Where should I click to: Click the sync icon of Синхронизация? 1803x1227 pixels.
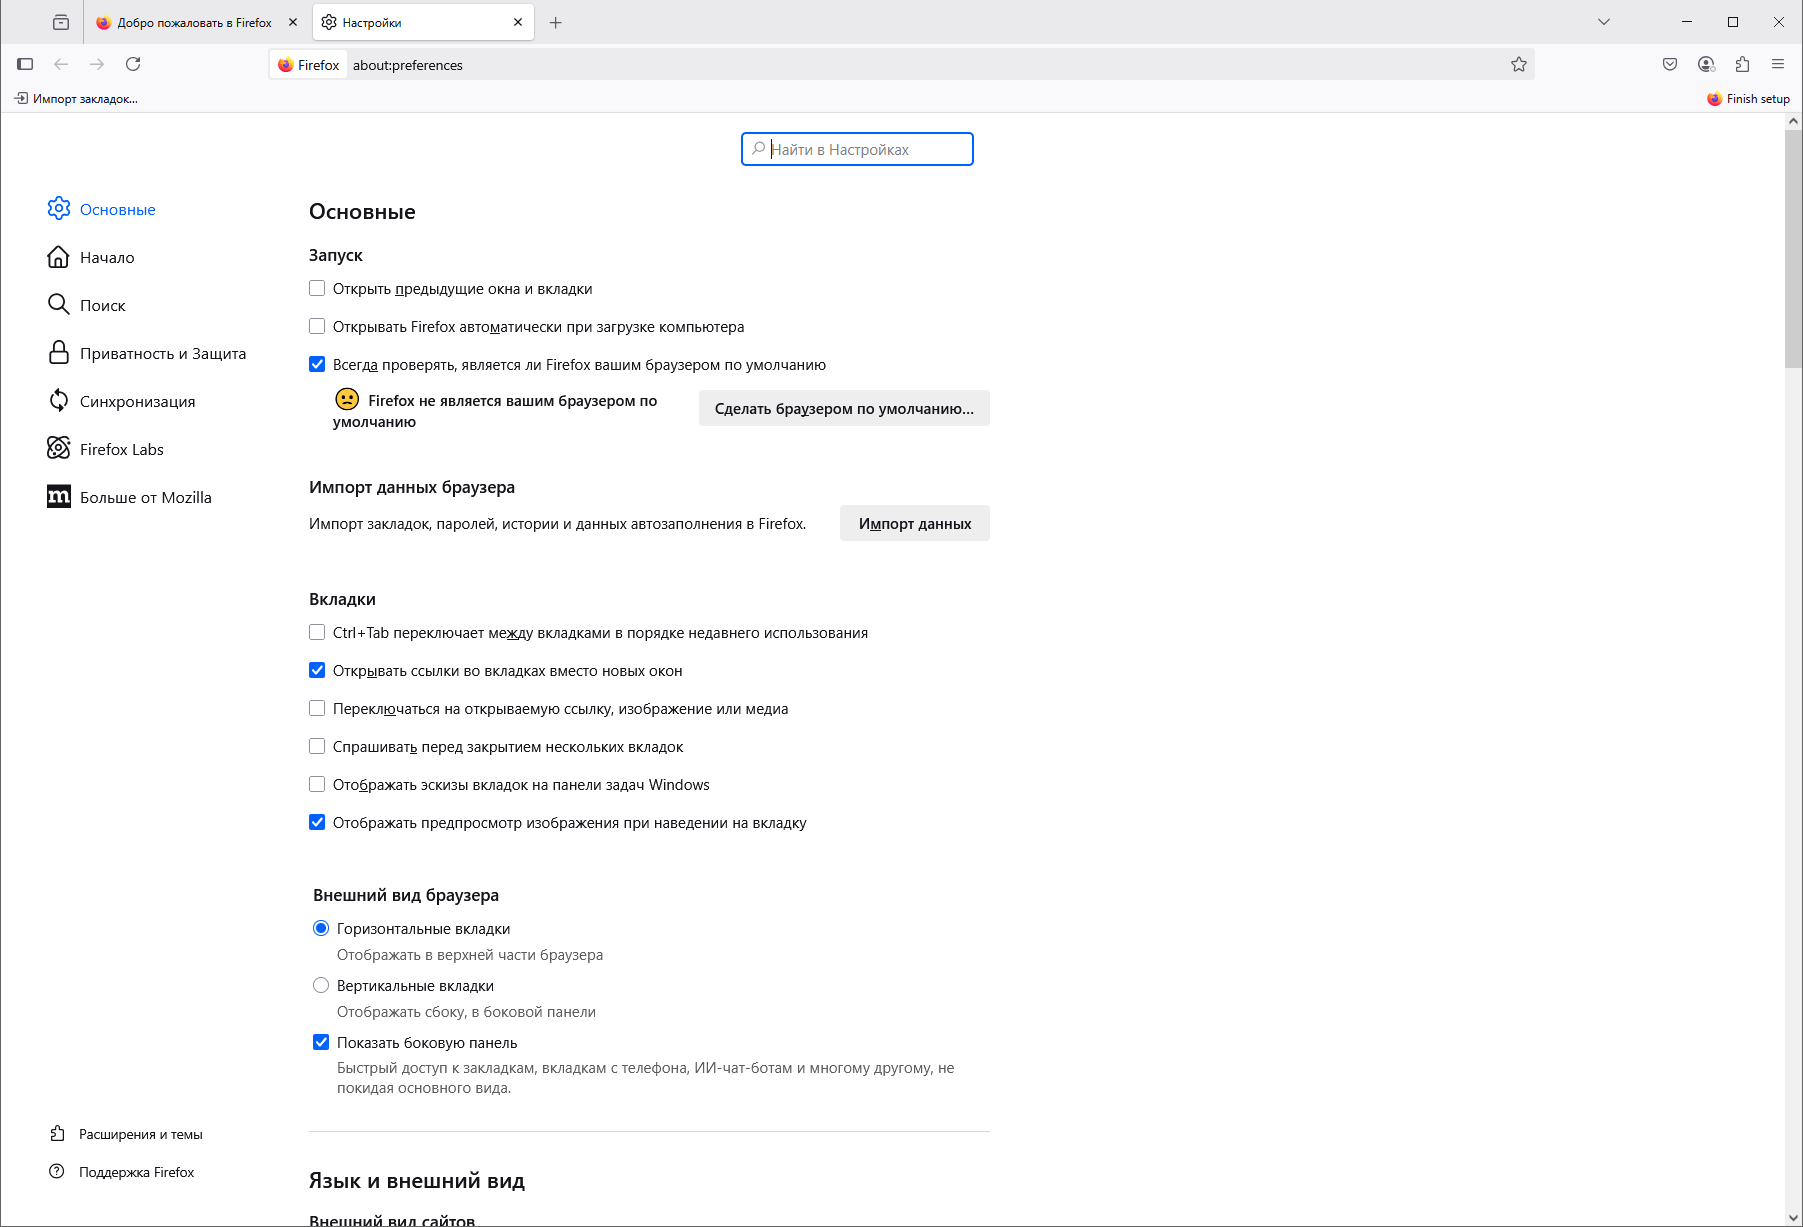click(59, 401)
